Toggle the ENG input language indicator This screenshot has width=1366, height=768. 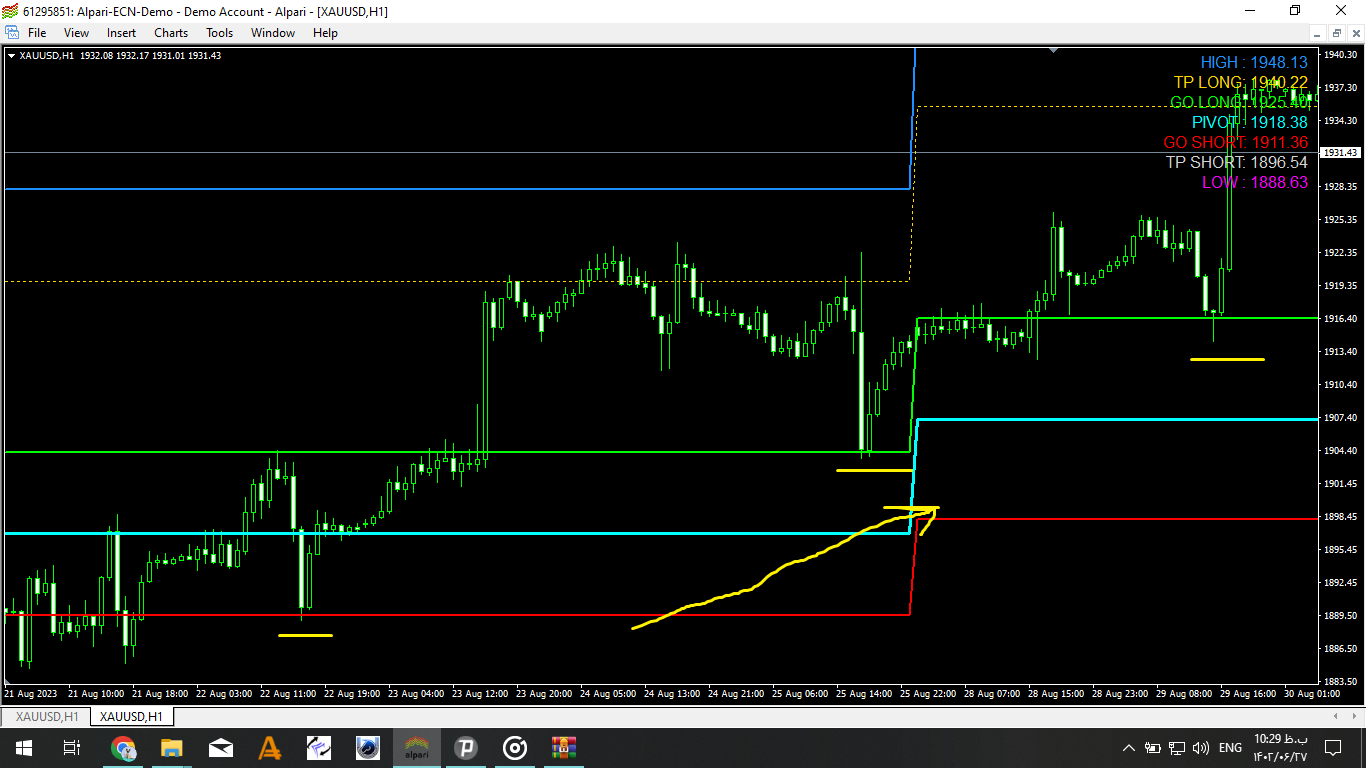[1230, 748]
